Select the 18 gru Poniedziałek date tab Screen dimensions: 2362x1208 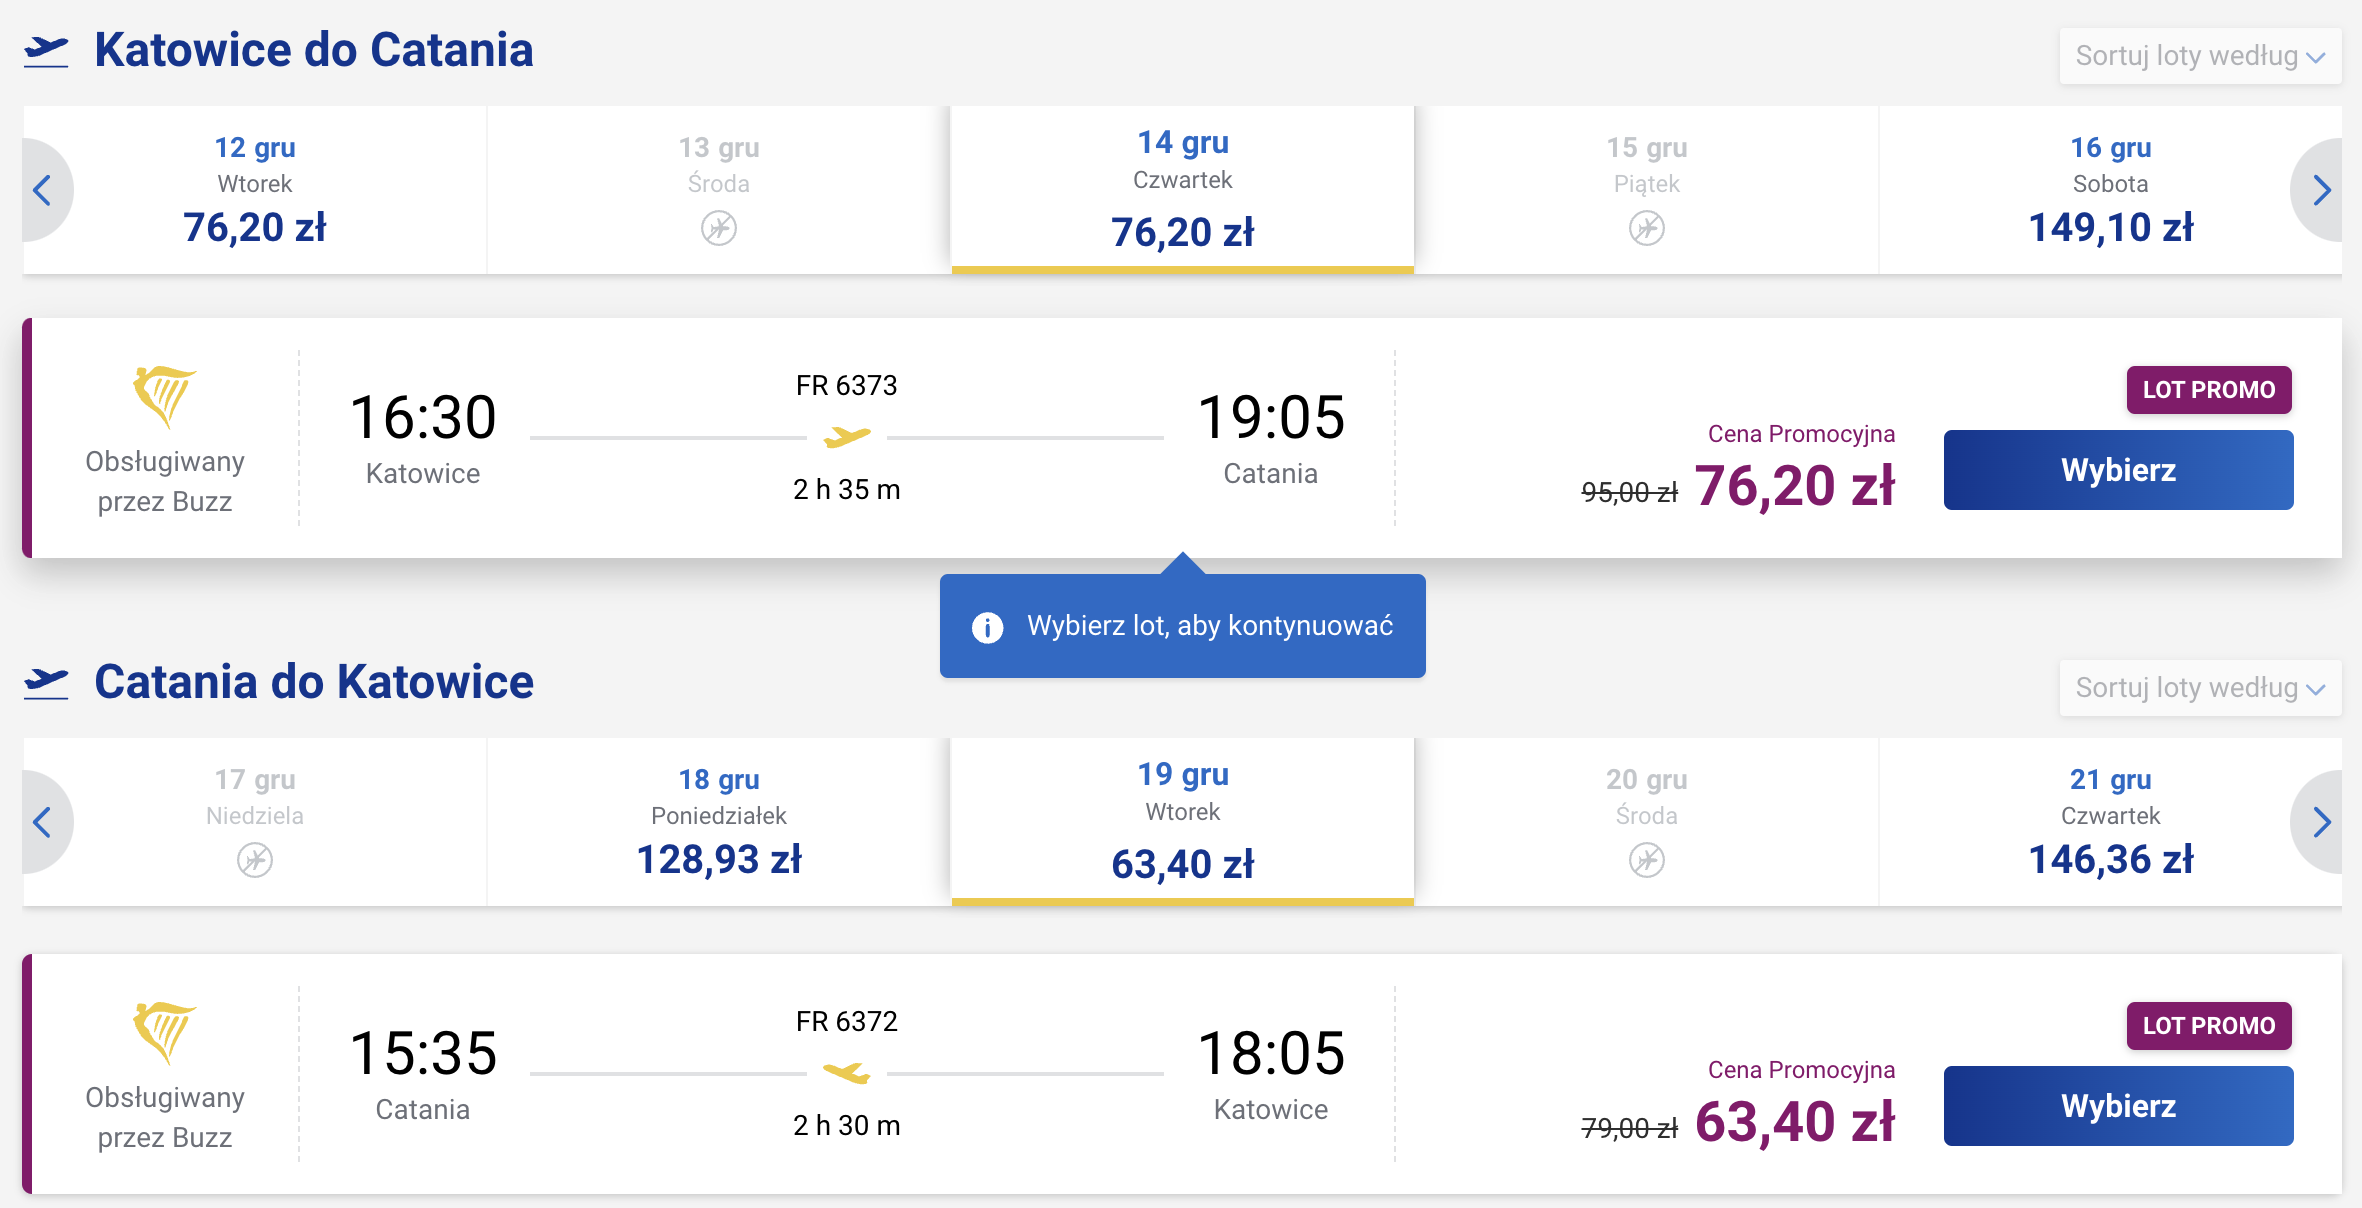(x=719, y=822)
